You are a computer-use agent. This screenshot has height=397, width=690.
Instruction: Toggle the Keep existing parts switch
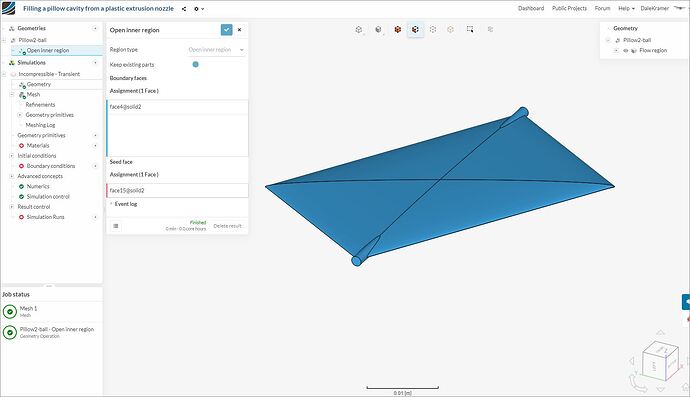pos(195,64)
